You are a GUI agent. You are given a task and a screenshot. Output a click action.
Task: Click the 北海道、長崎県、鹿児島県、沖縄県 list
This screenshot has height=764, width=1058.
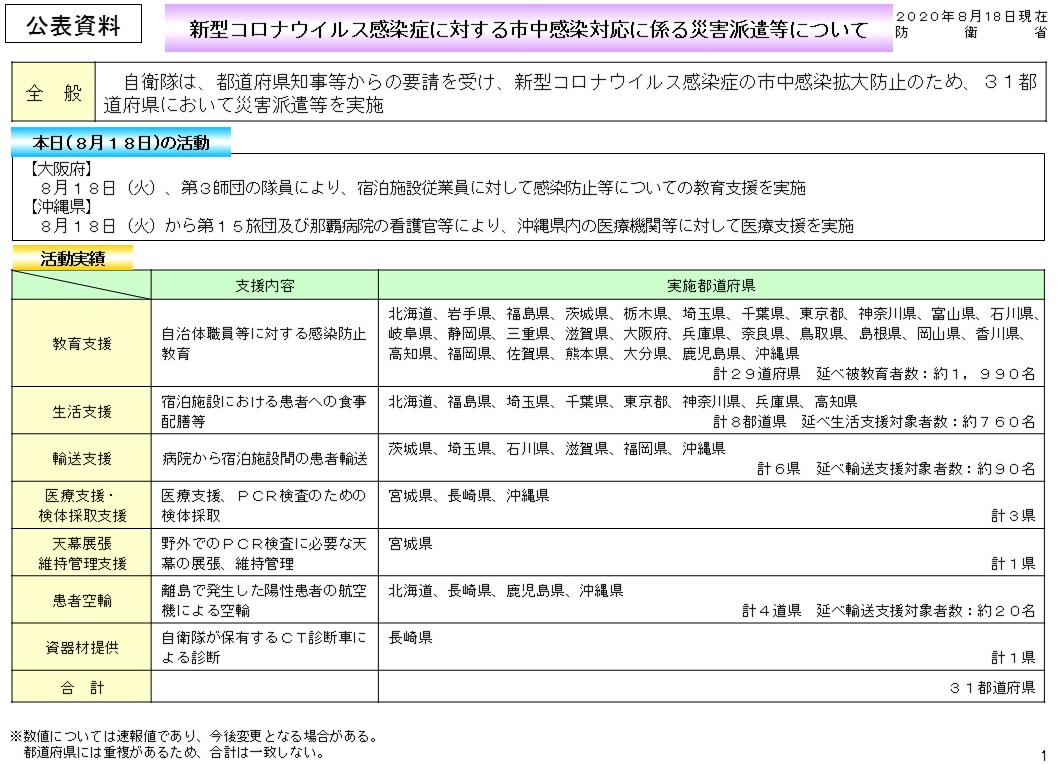(x=505, y=590)
